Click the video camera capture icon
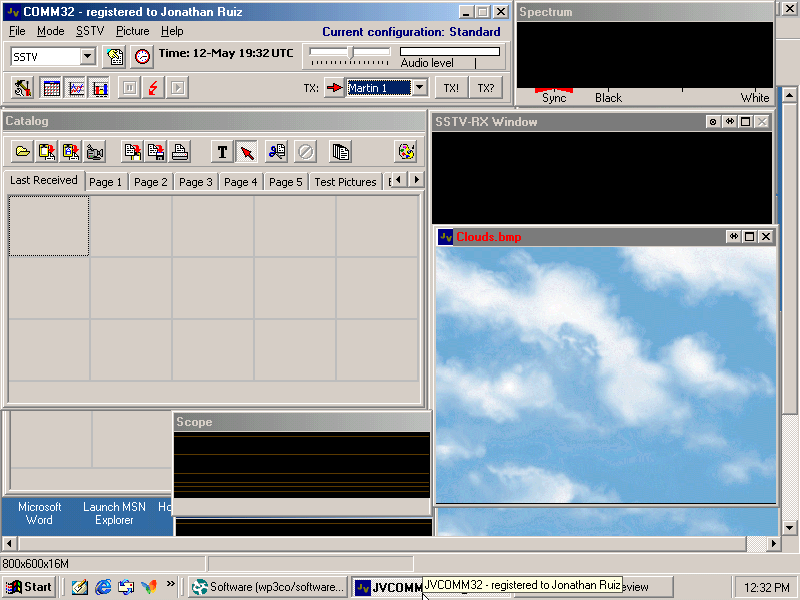 95,152
